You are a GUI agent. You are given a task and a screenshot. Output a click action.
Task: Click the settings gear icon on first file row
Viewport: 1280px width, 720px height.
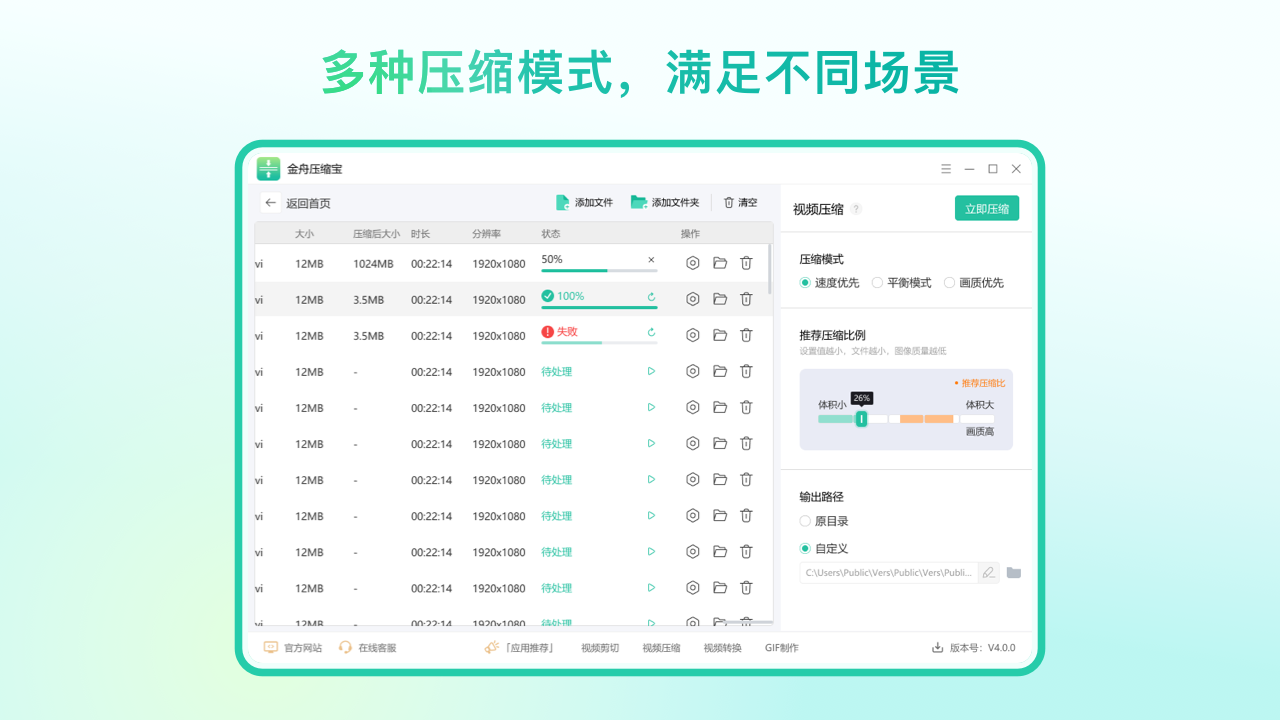[x=693, y=263]
